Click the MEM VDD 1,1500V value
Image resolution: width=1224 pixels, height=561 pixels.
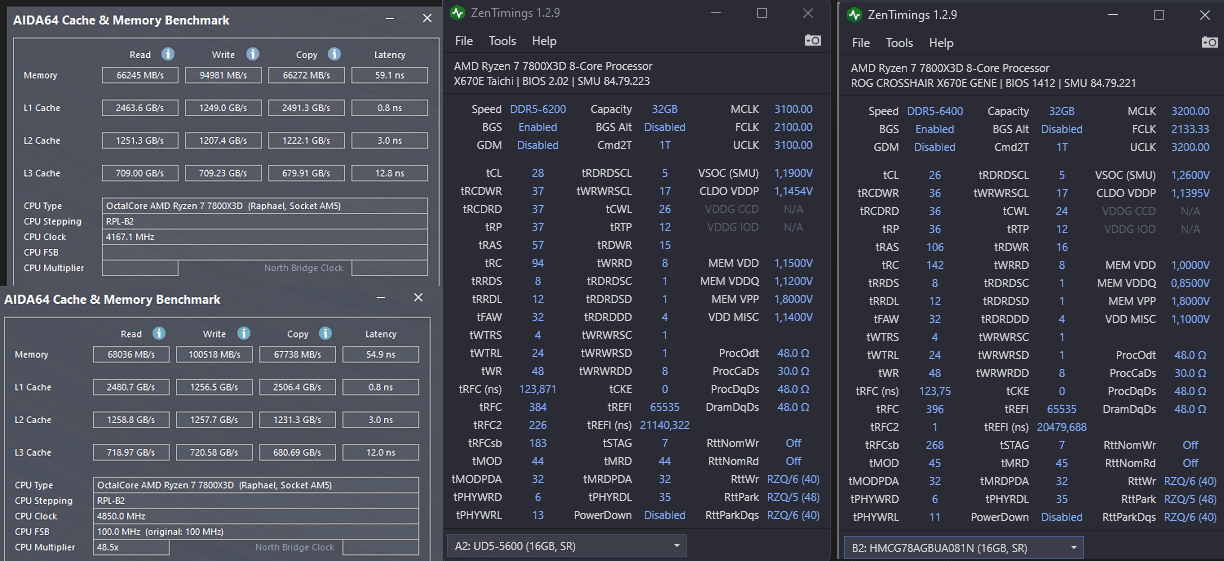click(x=793, y=263)
